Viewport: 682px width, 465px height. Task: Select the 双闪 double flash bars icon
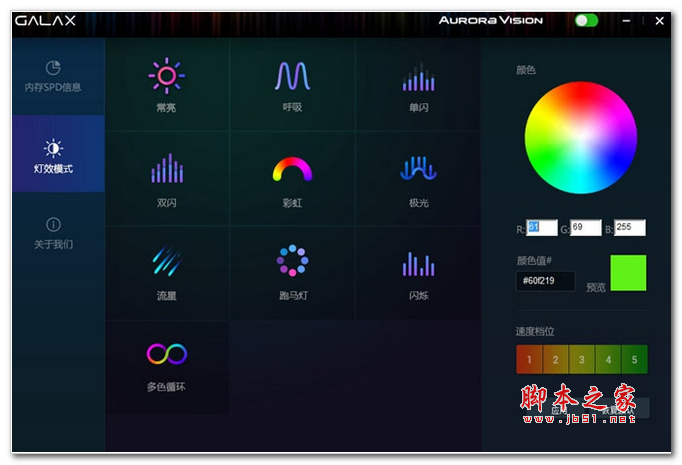click(x=167, y=168)
